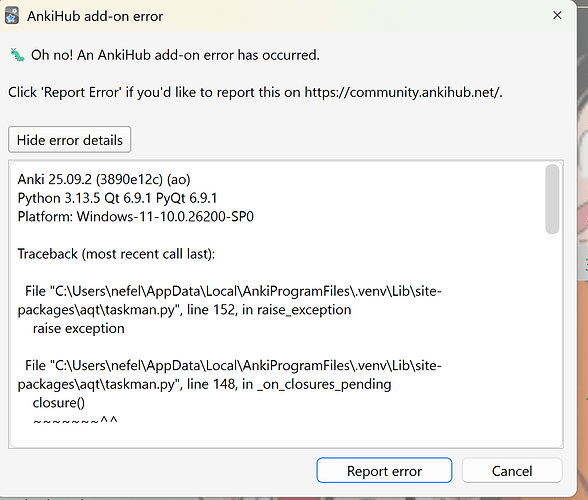This screenshot has width=588, height=500.
Task: Click the dialog title 'AnkiHub add-on error'
Action: click(95, 16)
